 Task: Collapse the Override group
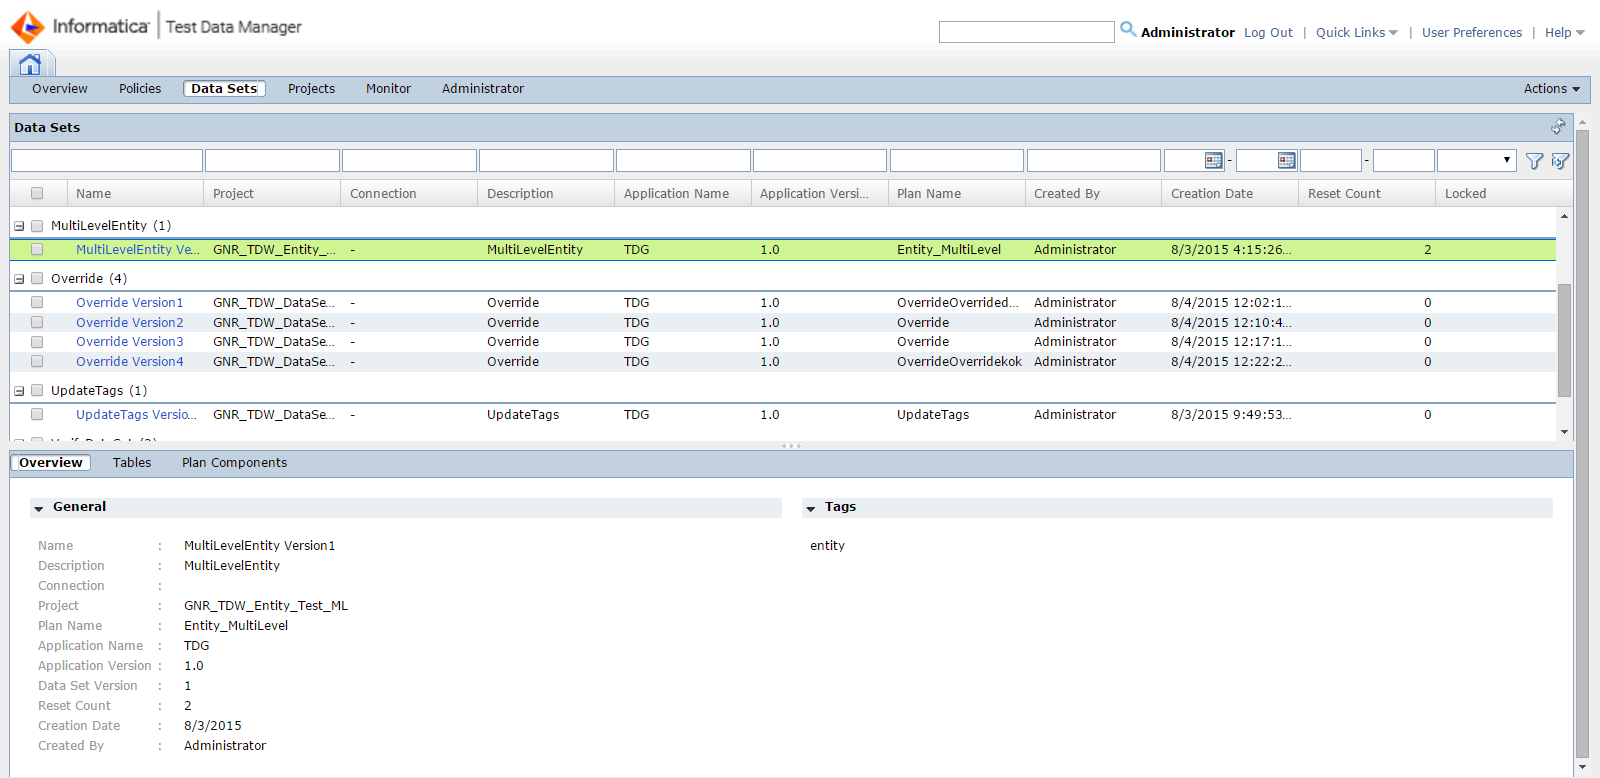(19, 279)
